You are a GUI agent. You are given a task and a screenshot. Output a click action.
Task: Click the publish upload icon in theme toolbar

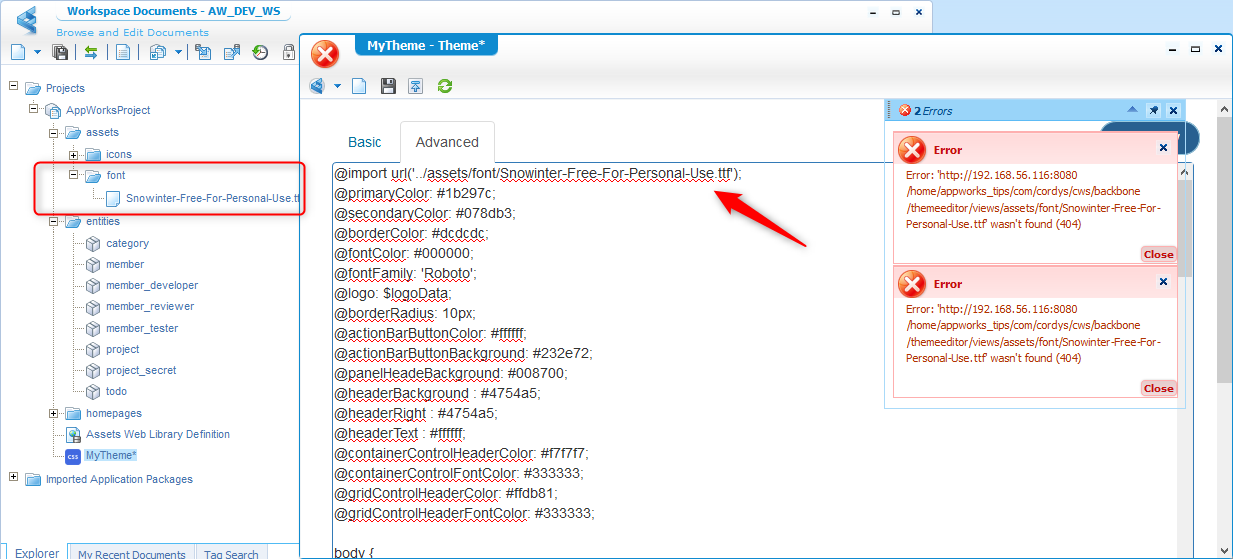pyautogui.click(x=416, y=86)
